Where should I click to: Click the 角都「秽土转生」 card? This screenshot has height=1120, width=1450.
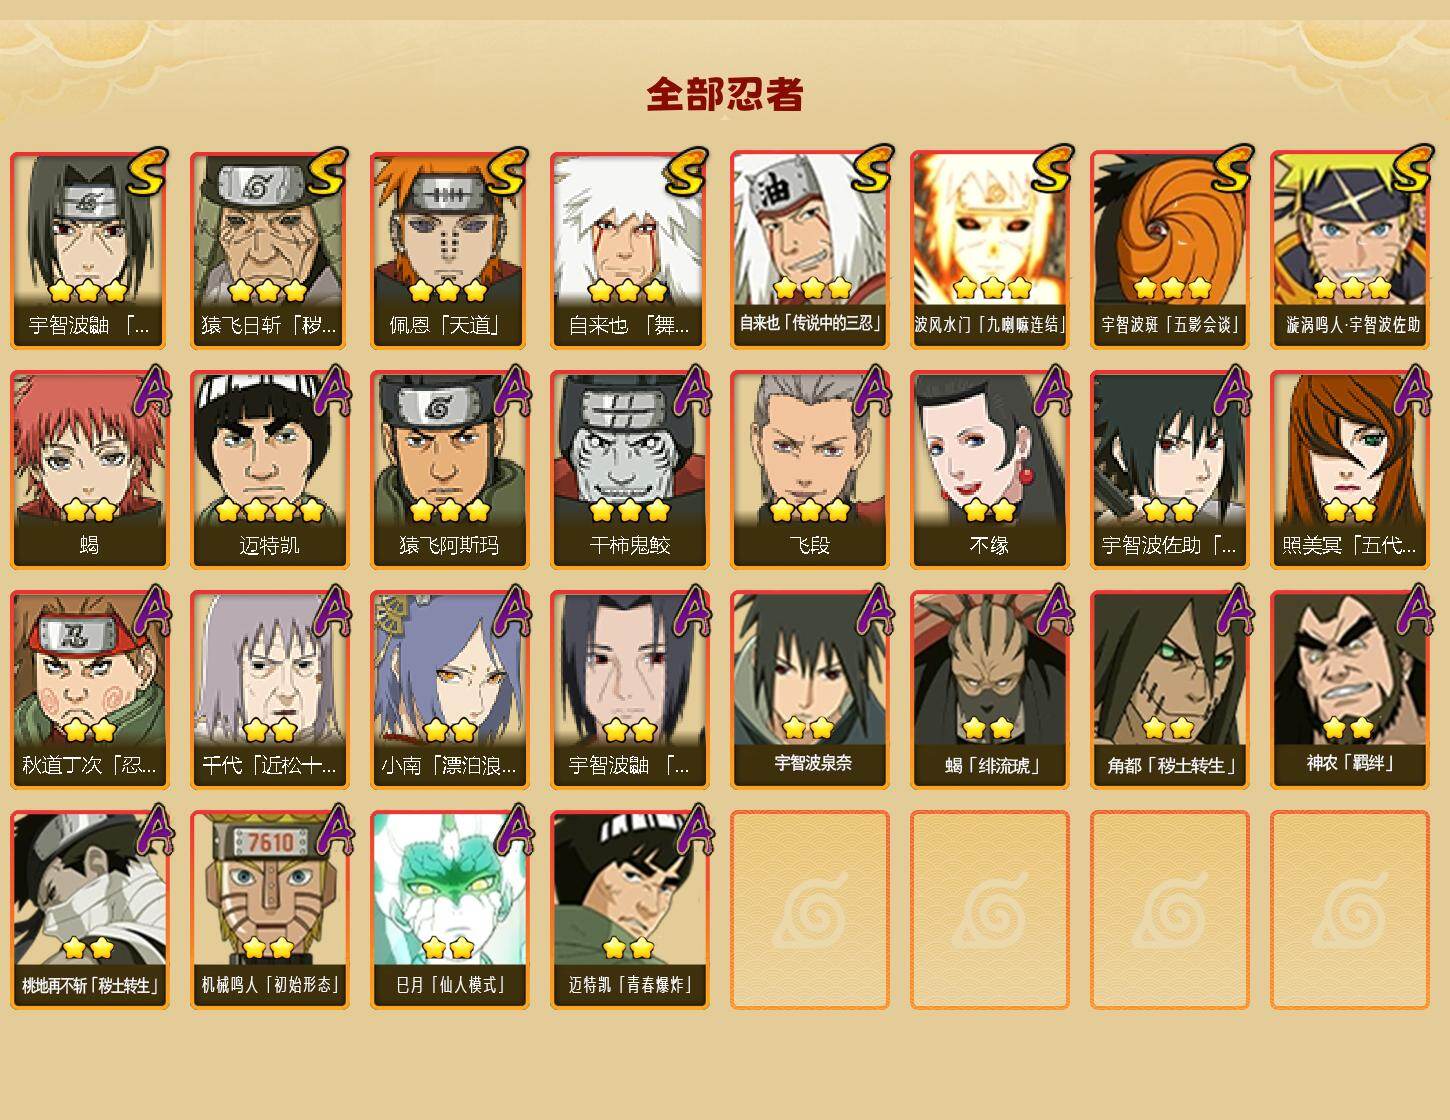1169,690
